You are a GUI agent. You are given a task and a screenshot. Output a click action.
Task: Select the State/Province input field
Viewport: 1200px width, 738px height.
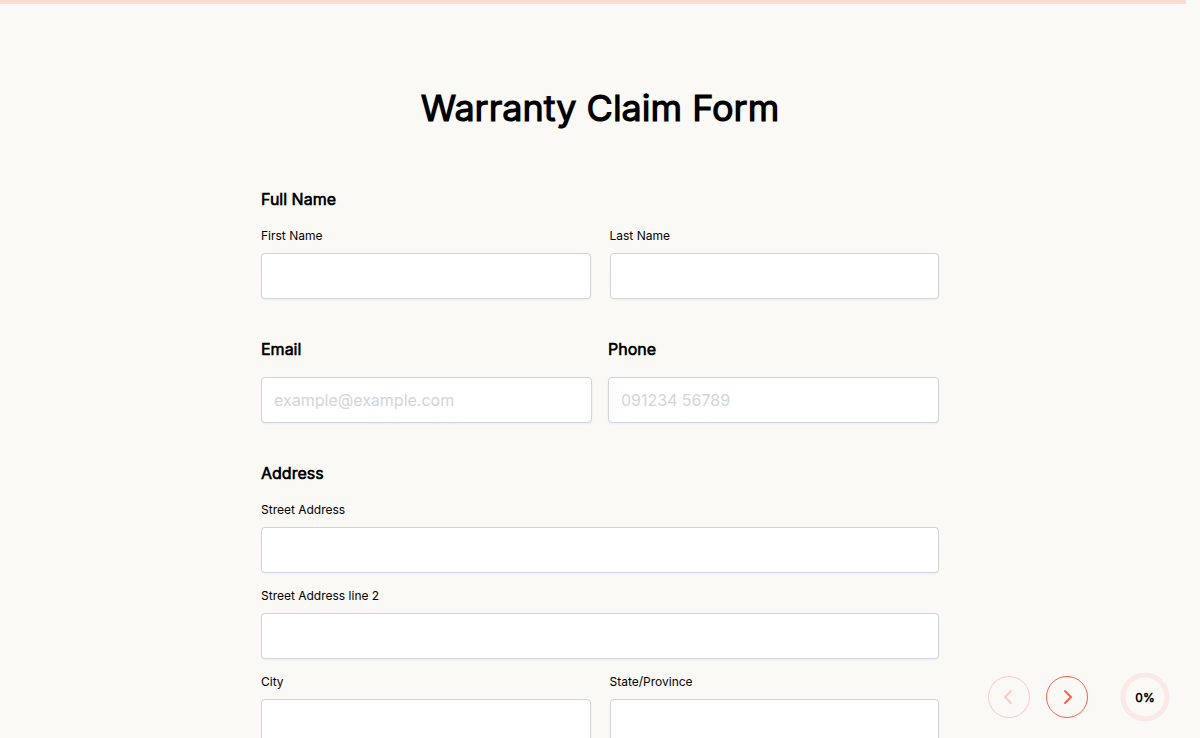pos(773,720)
